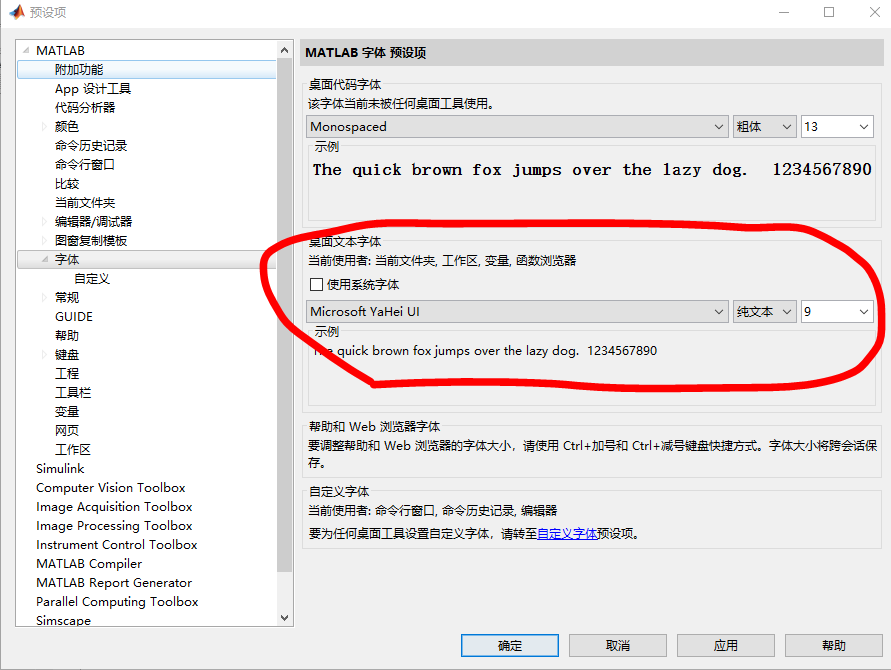Select 图窗复制模板 in the tree

coord(91,240)
